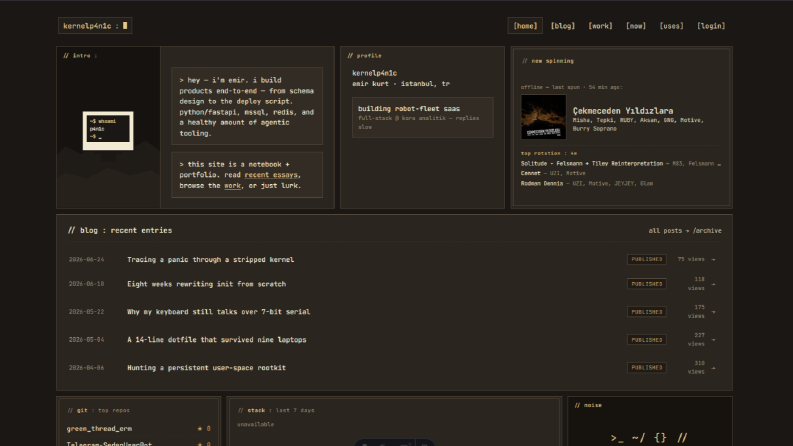Open 'Solitude - Felsmann + Tiley Reinterpretation' track
The width and height of the screenshot is (793, 446).
coord(592,163)
